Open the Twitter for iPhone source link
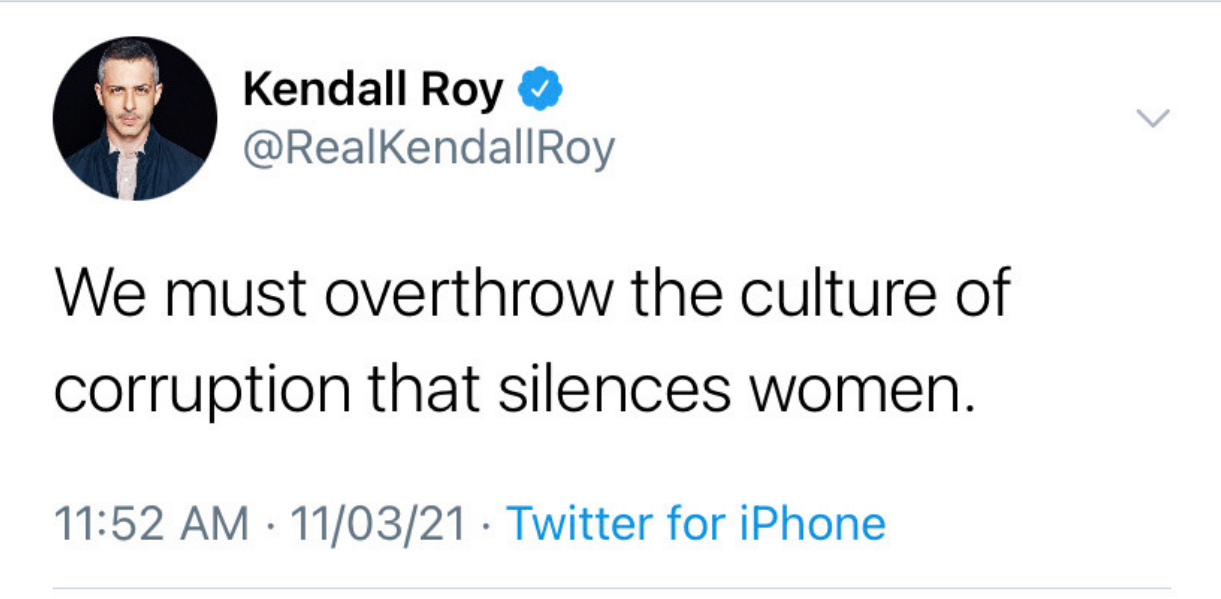1221x599 pixels. point(696,524)
